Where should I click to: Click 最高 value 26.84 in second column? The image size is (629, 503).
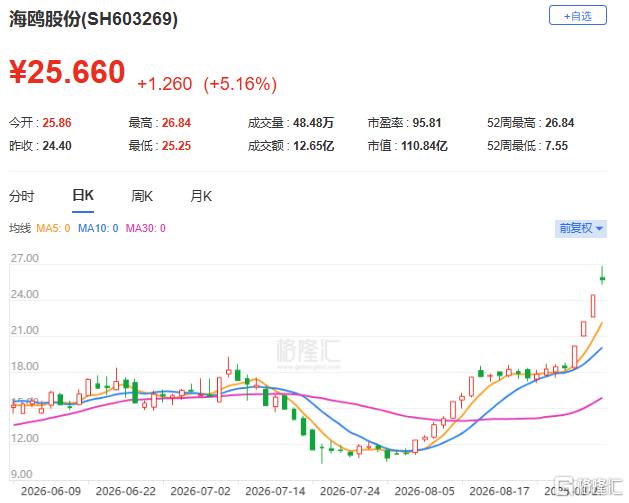176,123
